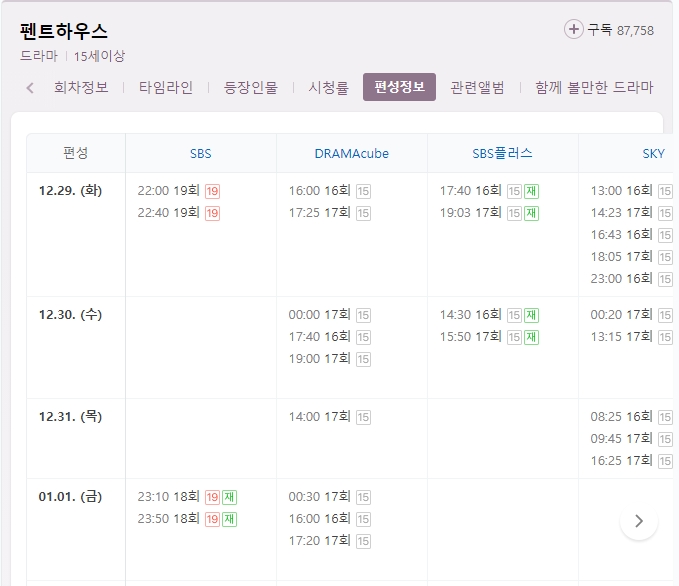Click the 재 rerun badge beside 23:50

230,519
